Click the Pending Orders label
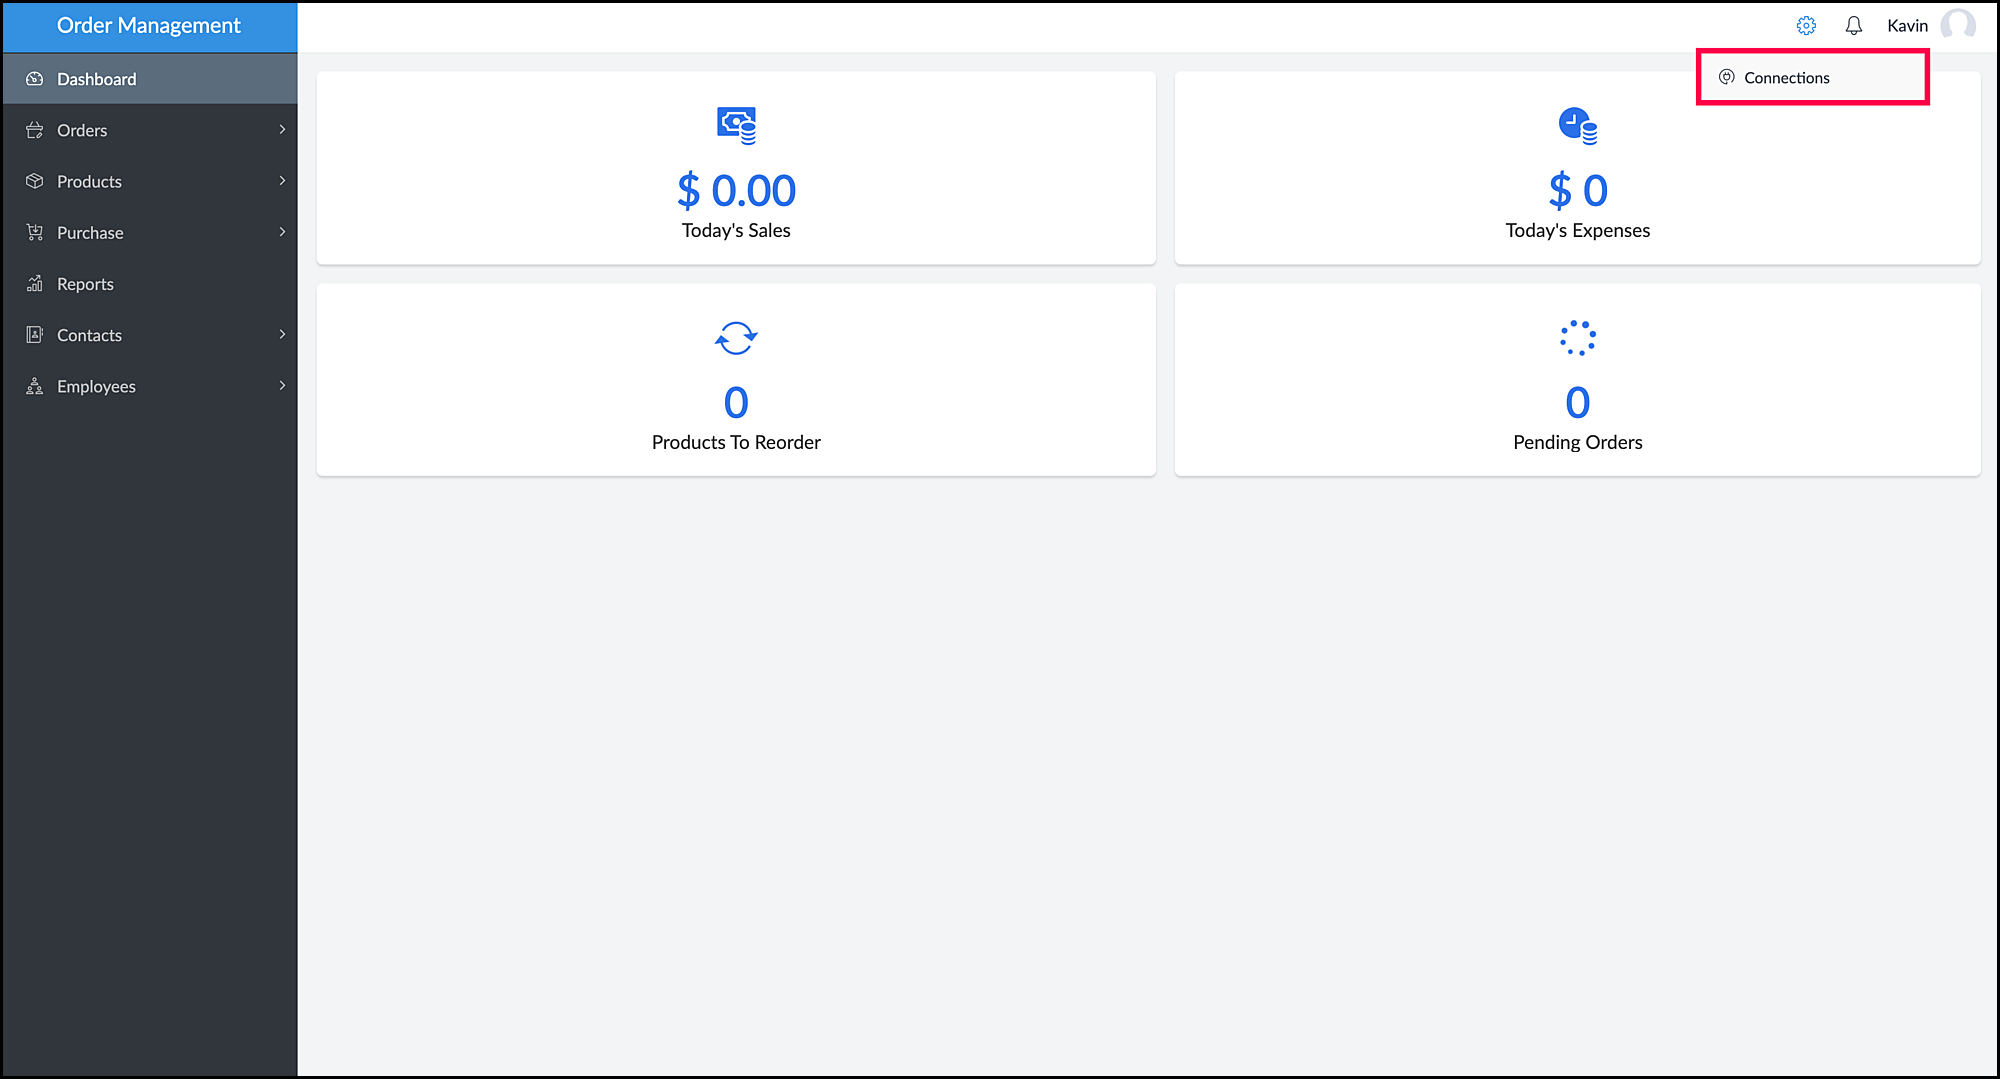2000x1079 pixels. (x=1578, y=442)
